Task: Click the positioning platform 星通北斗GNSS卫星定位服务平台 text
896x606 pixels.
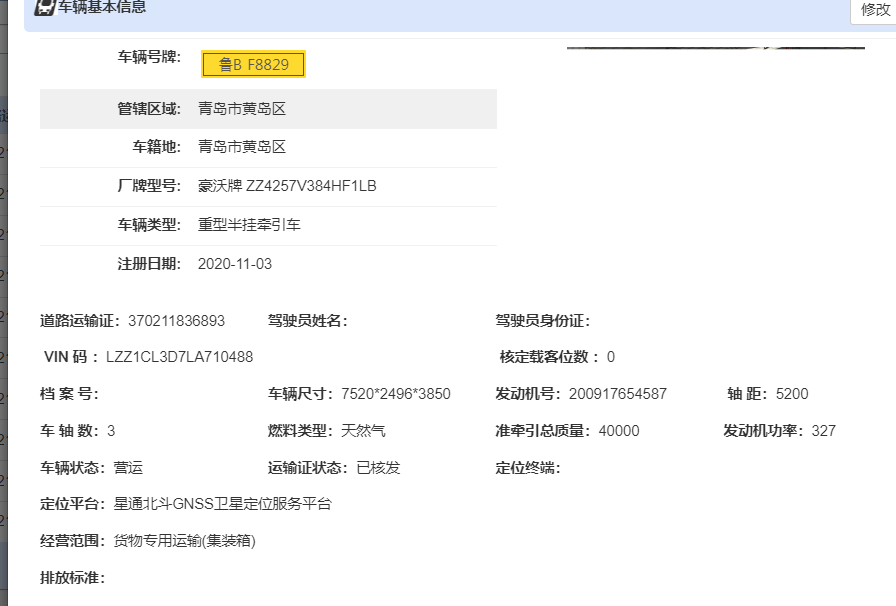Action: point(222,504)
